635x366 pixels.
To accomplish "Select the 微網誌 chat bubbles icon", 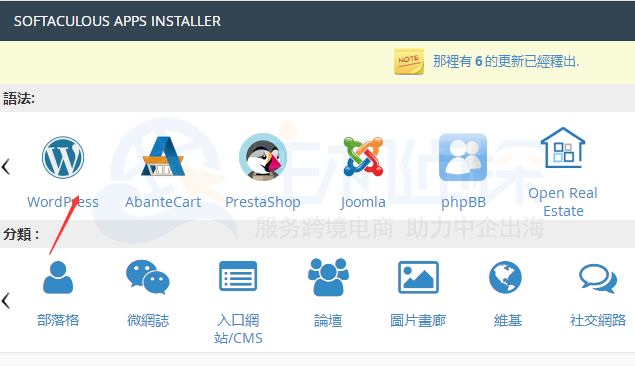I will (148, 277).
